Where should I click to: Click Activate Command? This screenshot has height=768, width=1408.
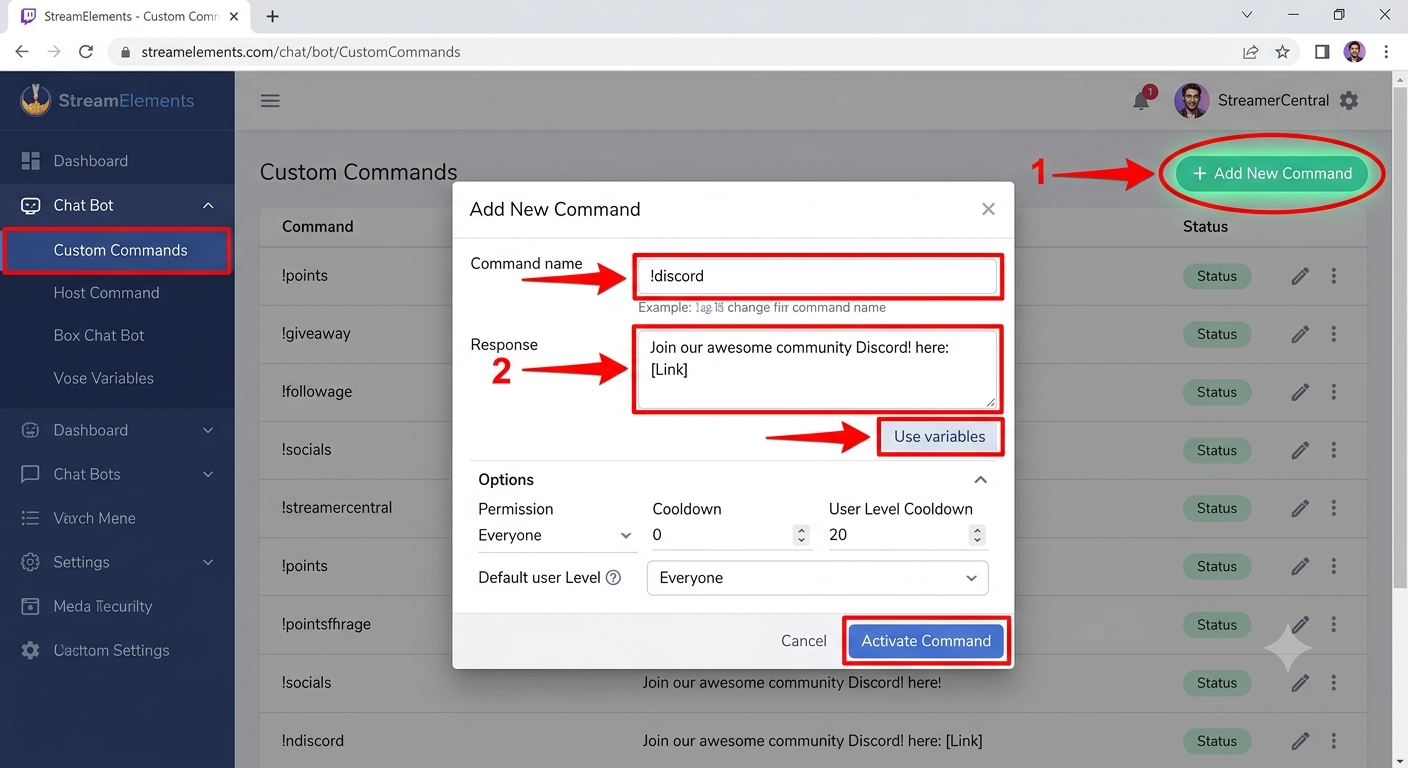tap(926, 641)
